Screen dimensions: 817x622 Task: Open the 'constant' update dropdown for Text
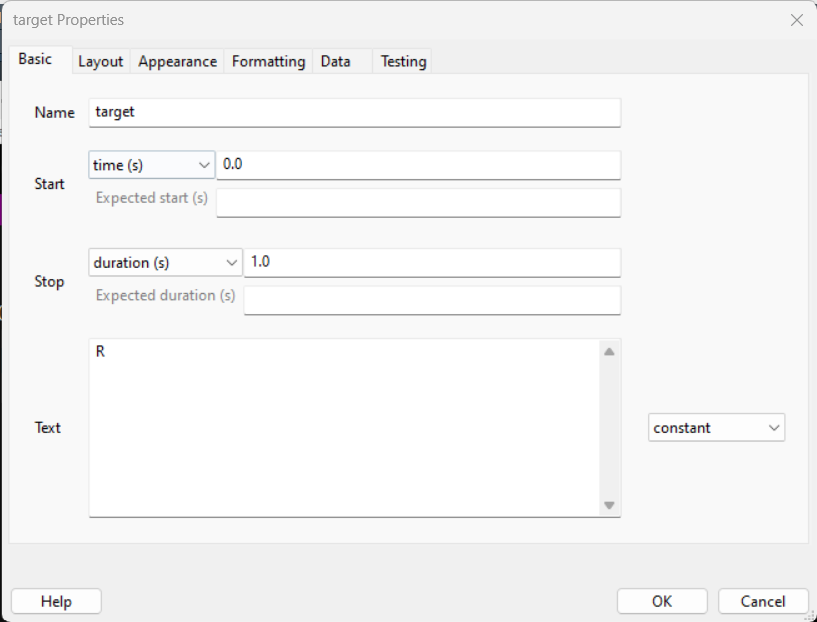coord(716,428)
